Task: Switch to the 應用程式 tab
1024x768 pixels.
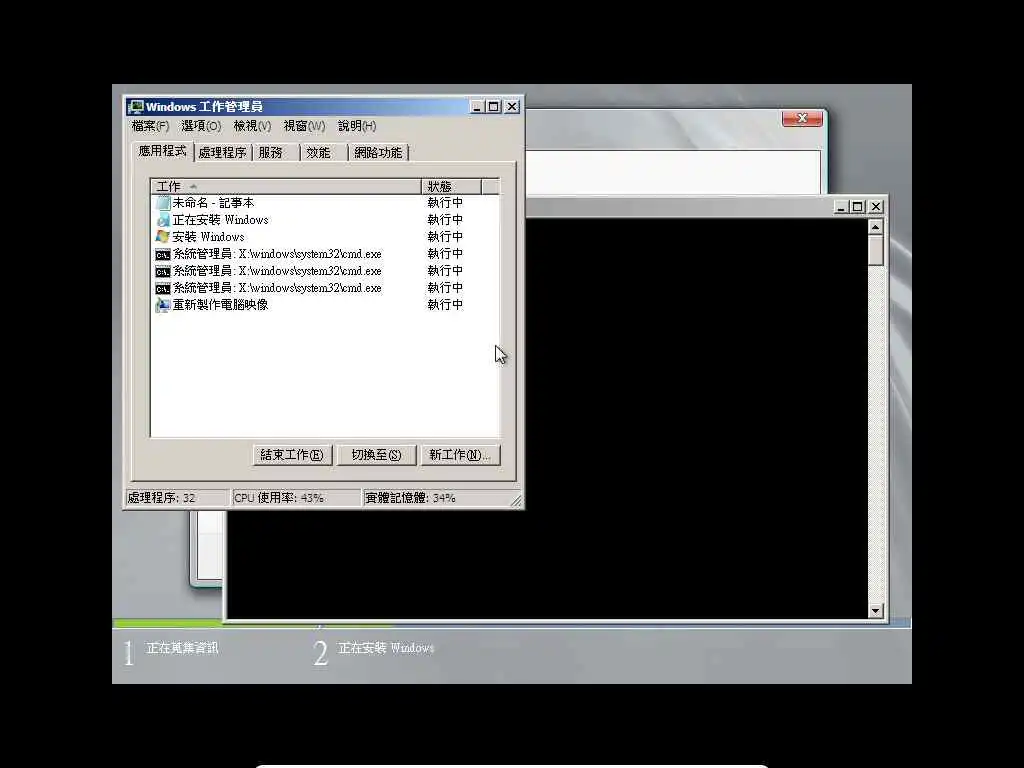Action: coord(162,151)
